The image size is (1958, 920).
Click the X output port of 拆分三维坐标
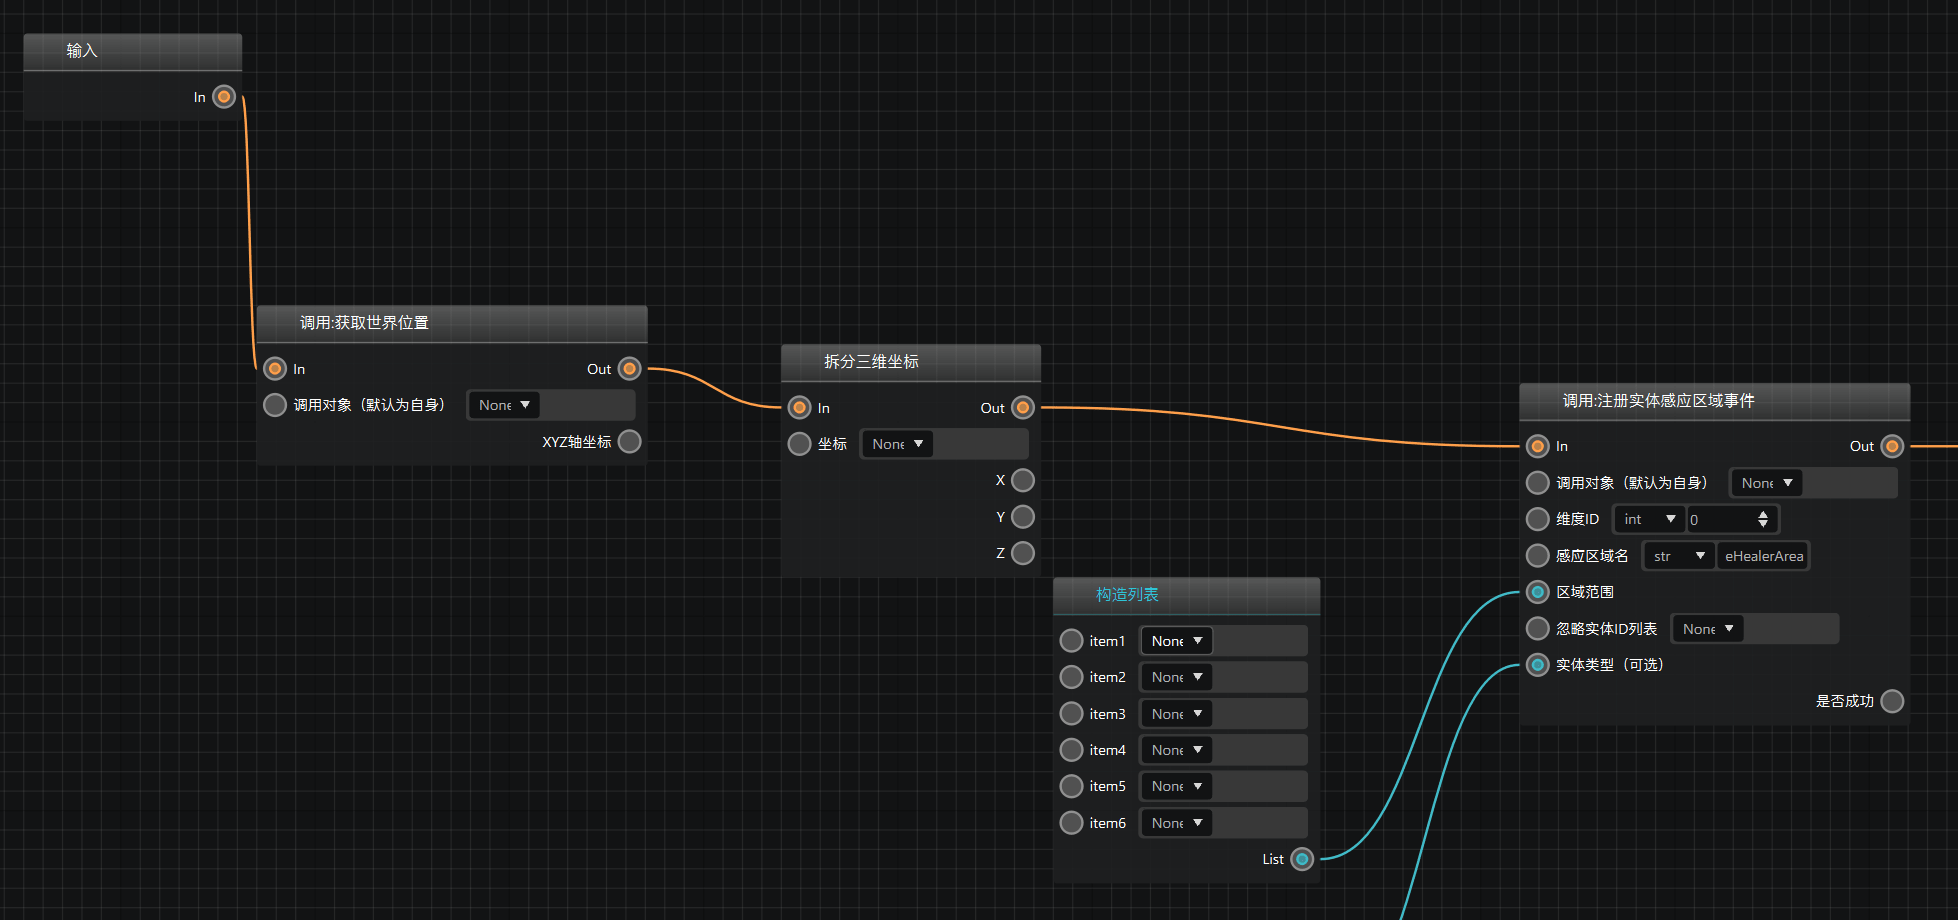tap(1022, 481)
